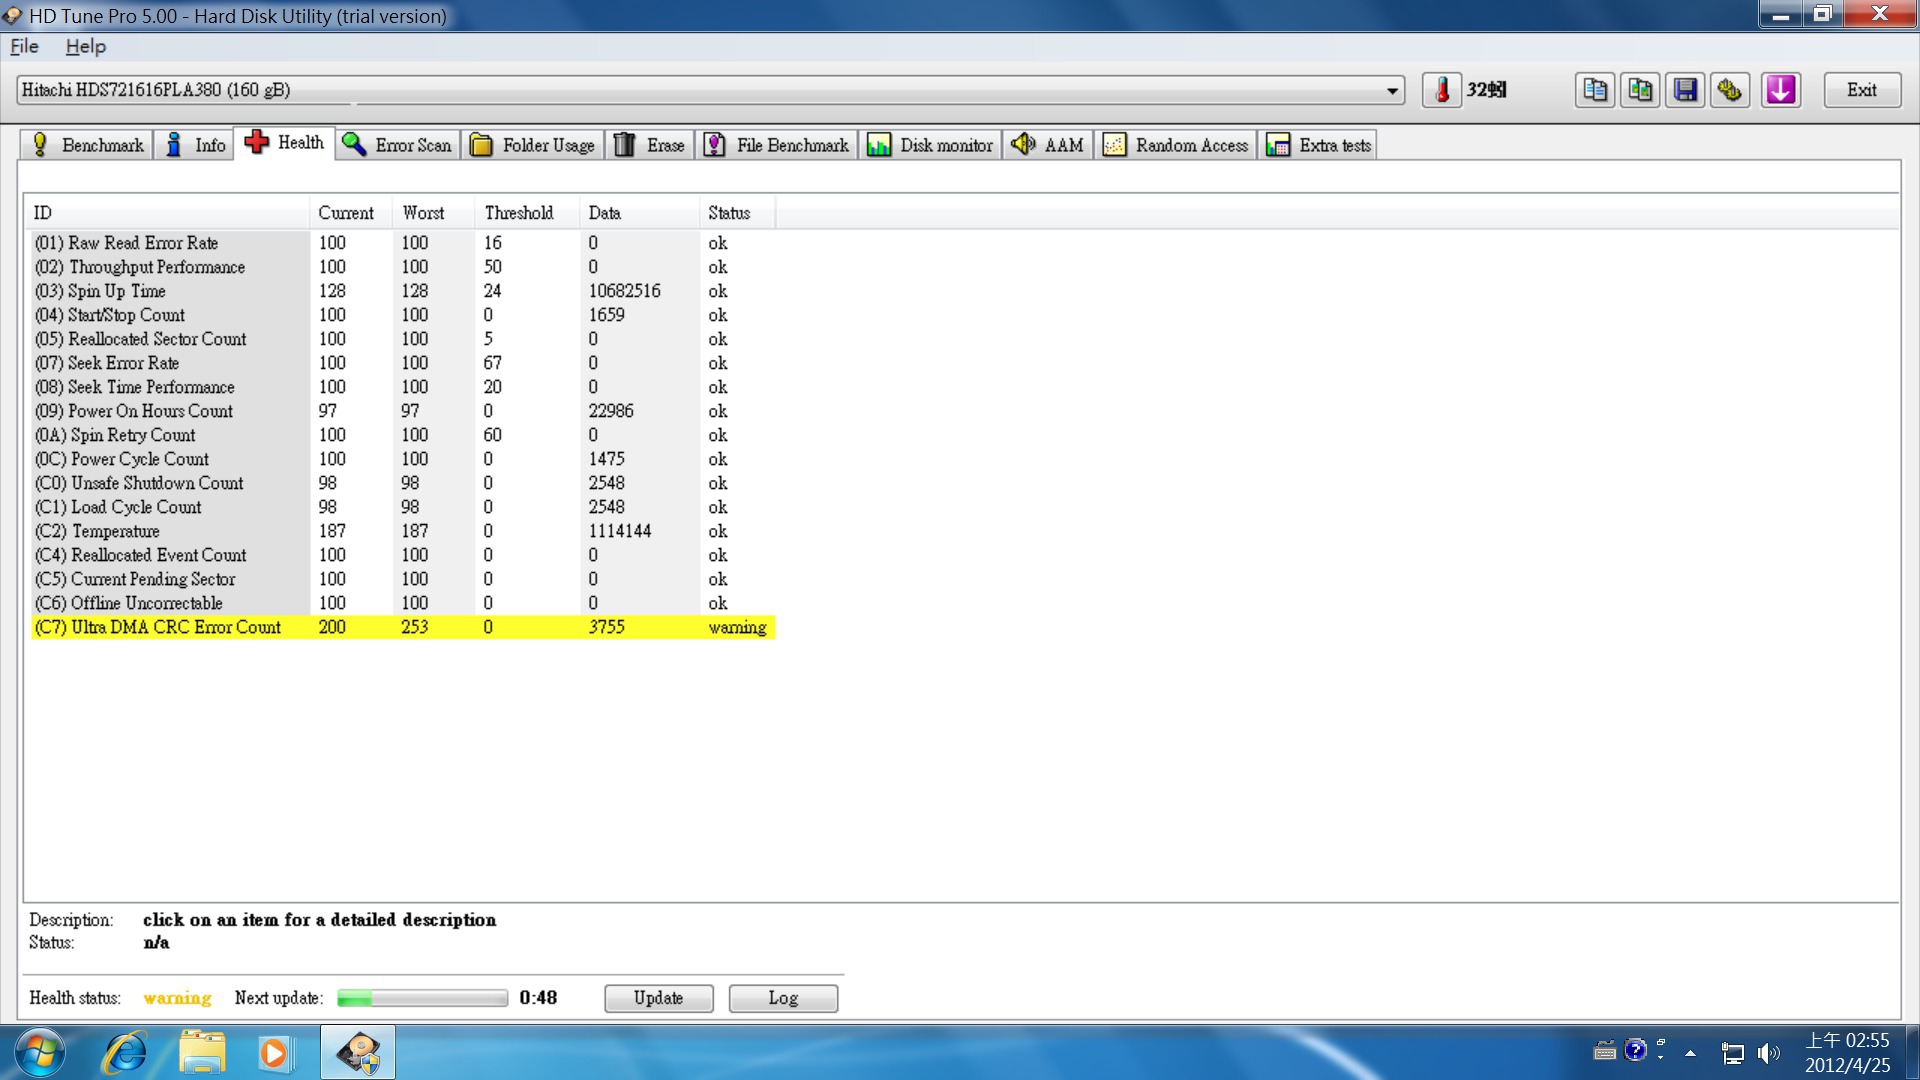Open the options wrench icon
This screenshot has height=1080, width=1920.
[1730, 90]
